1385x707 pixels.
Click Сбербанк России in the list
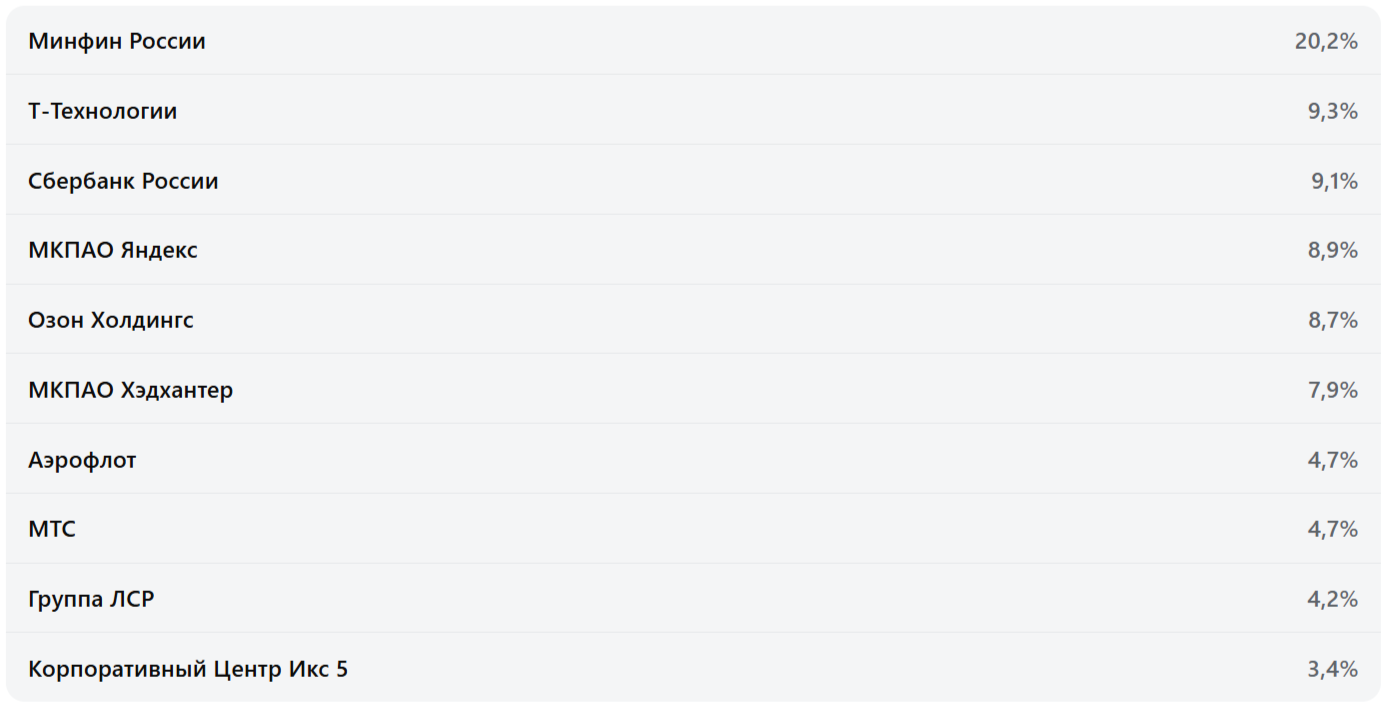click(123, 182)
